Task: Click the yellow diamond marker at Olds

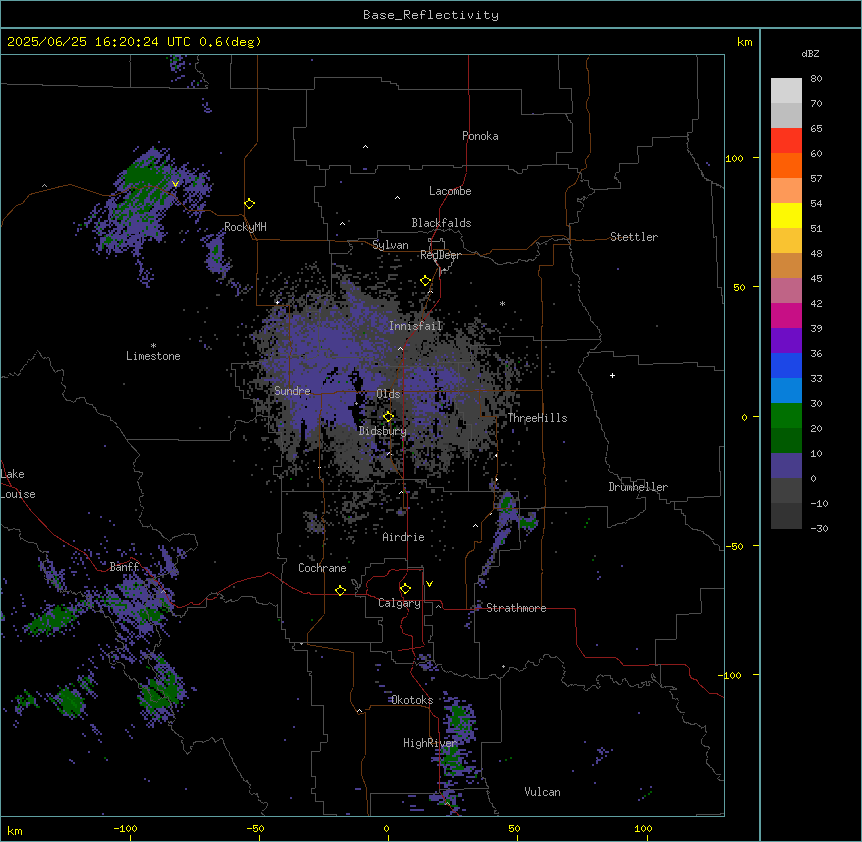Action: click(389, 417)
